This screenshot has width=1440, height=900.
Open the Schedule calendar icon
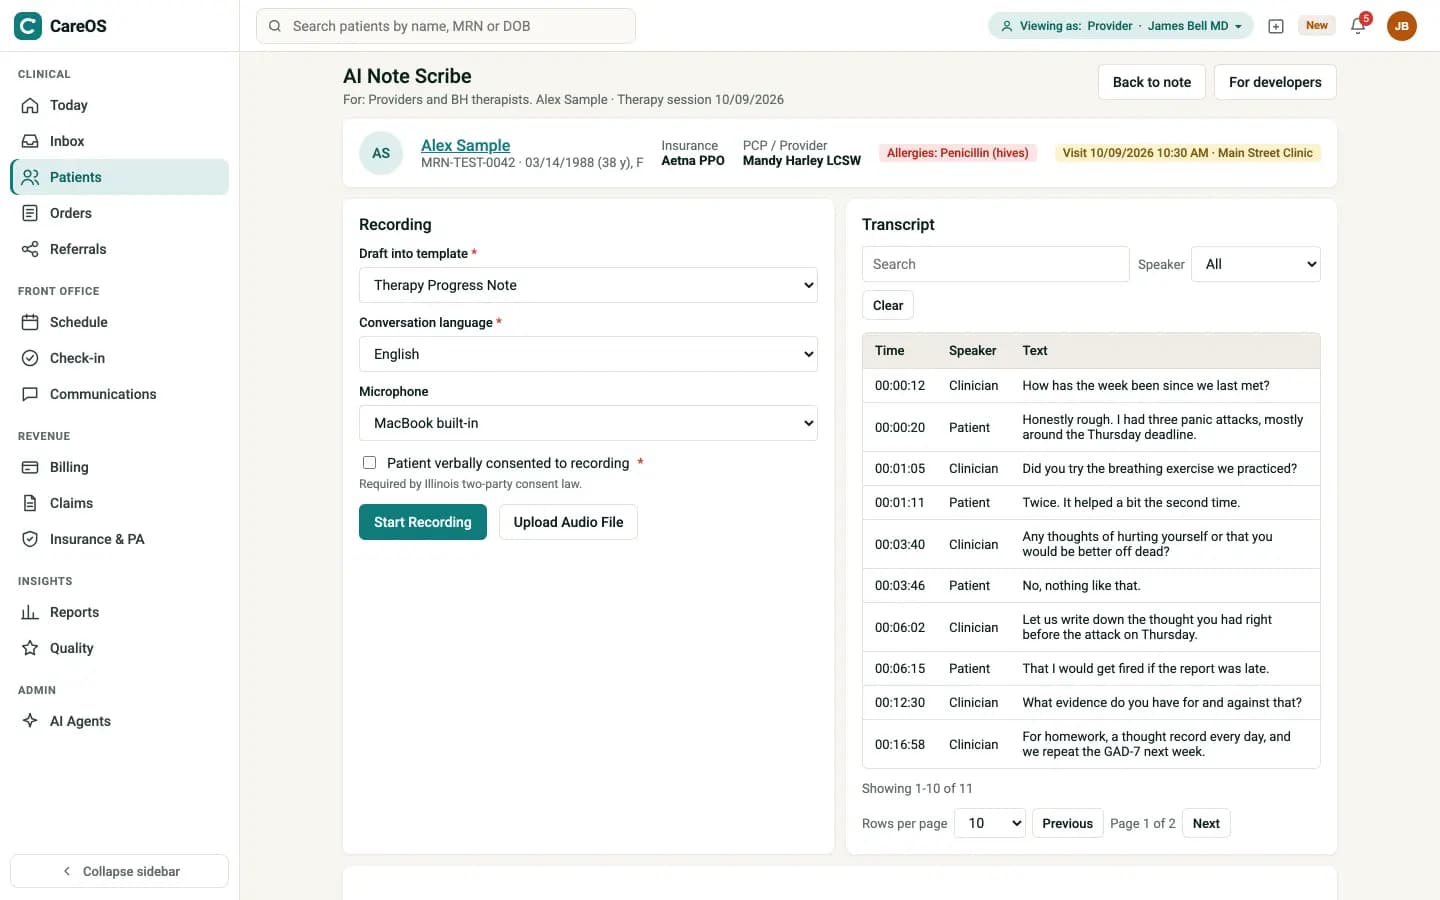(x=30, y=322)
